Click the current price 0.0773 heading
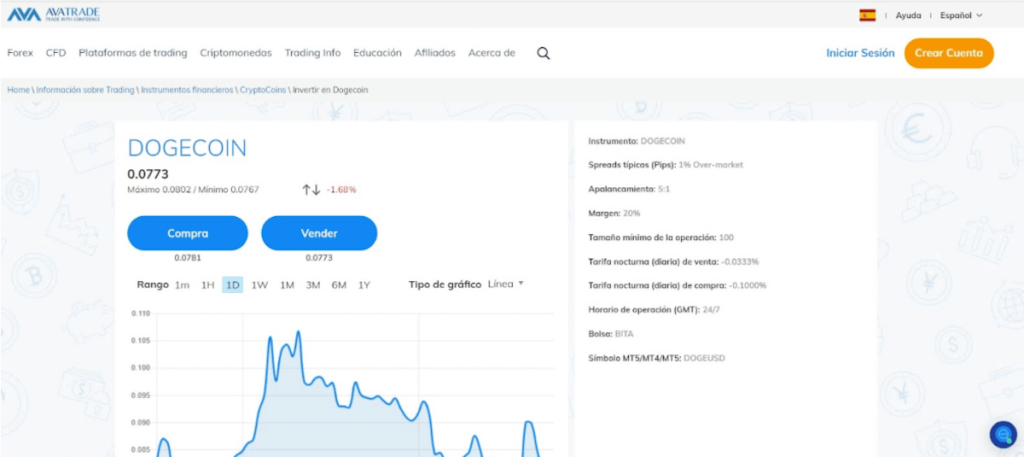Image resolution: width=1024 pixels, height=457 pixels. tap(148, 174)
